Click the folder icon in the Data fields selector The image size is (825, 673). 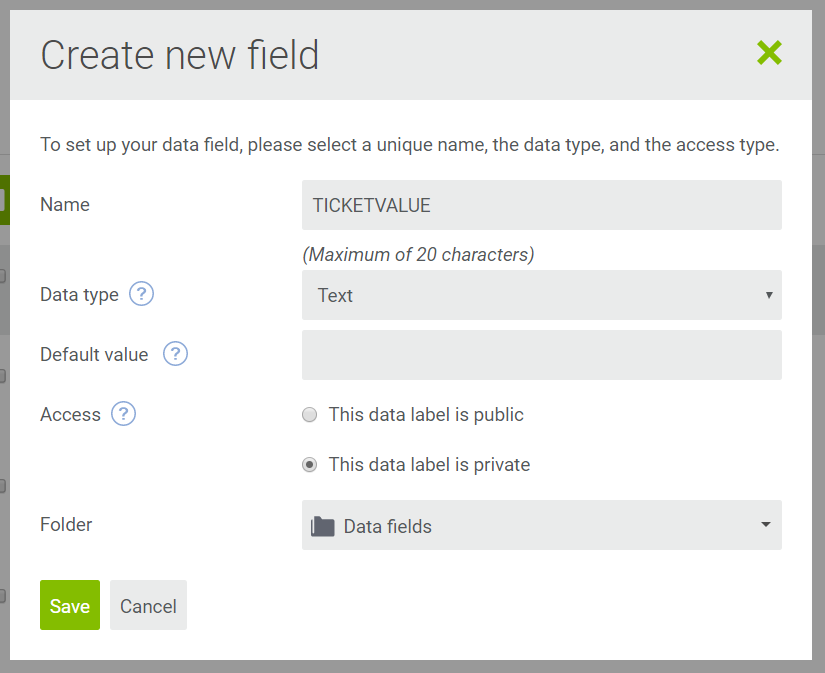click(x=323, y=526)
